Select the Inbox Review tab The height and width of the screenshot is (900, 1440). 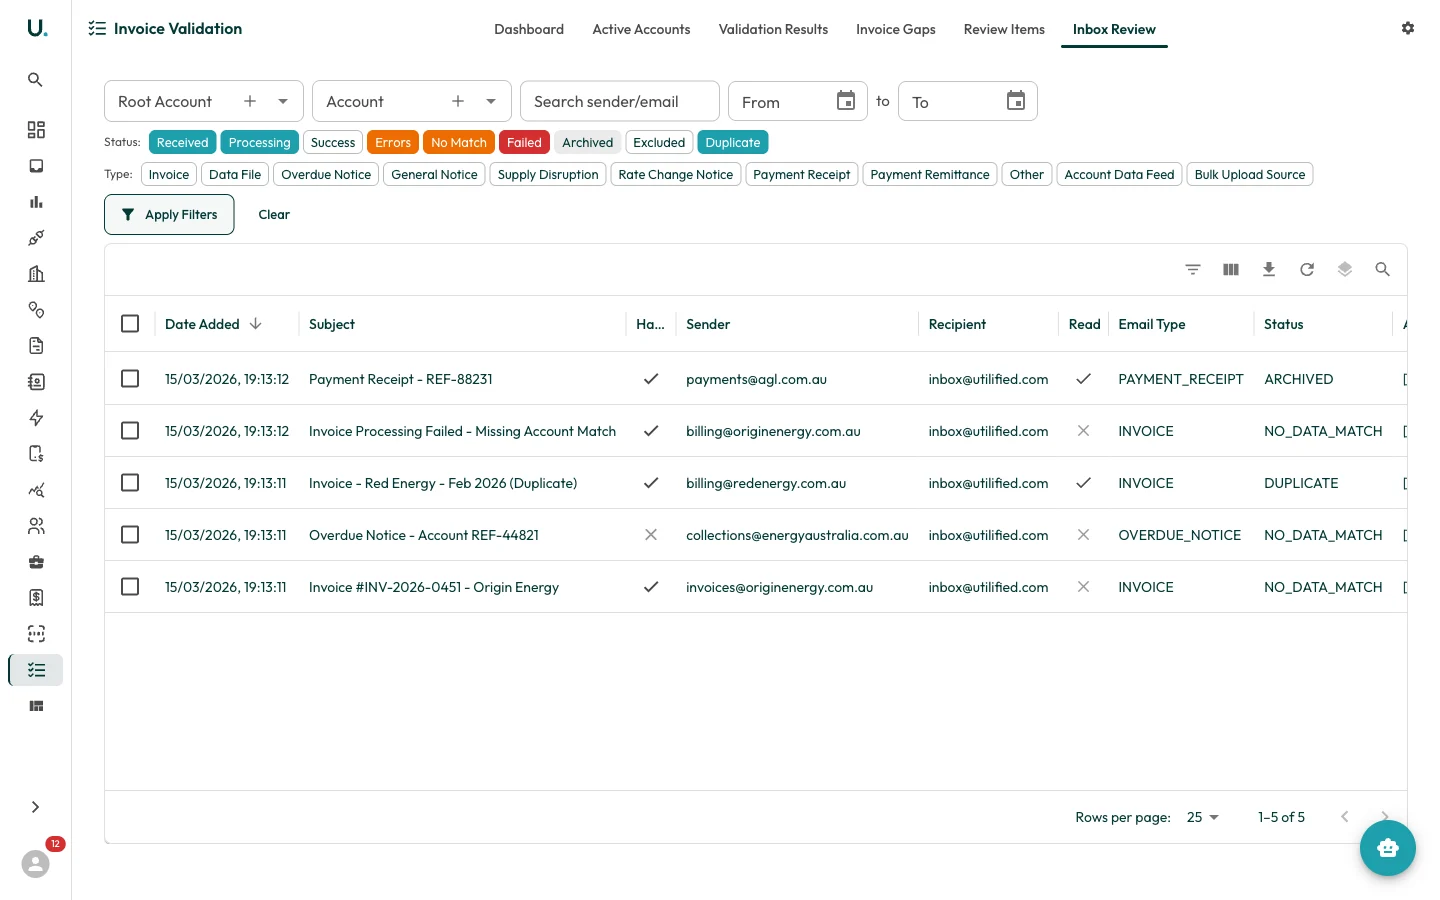(x=1114, y=29)
